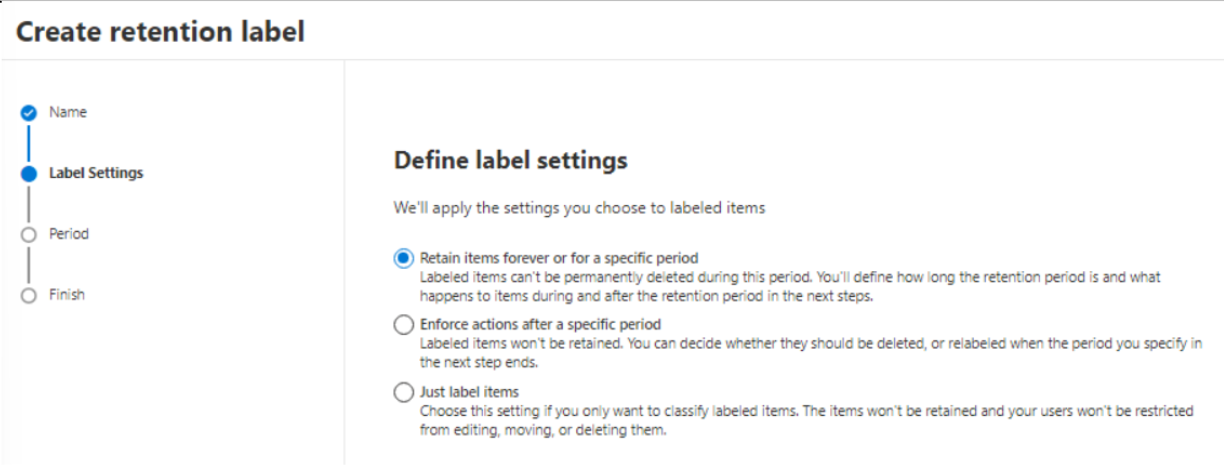The image size is (1224, 465).
Task: Click the completed Name step checkmark icon
Action: click(29, 113)
